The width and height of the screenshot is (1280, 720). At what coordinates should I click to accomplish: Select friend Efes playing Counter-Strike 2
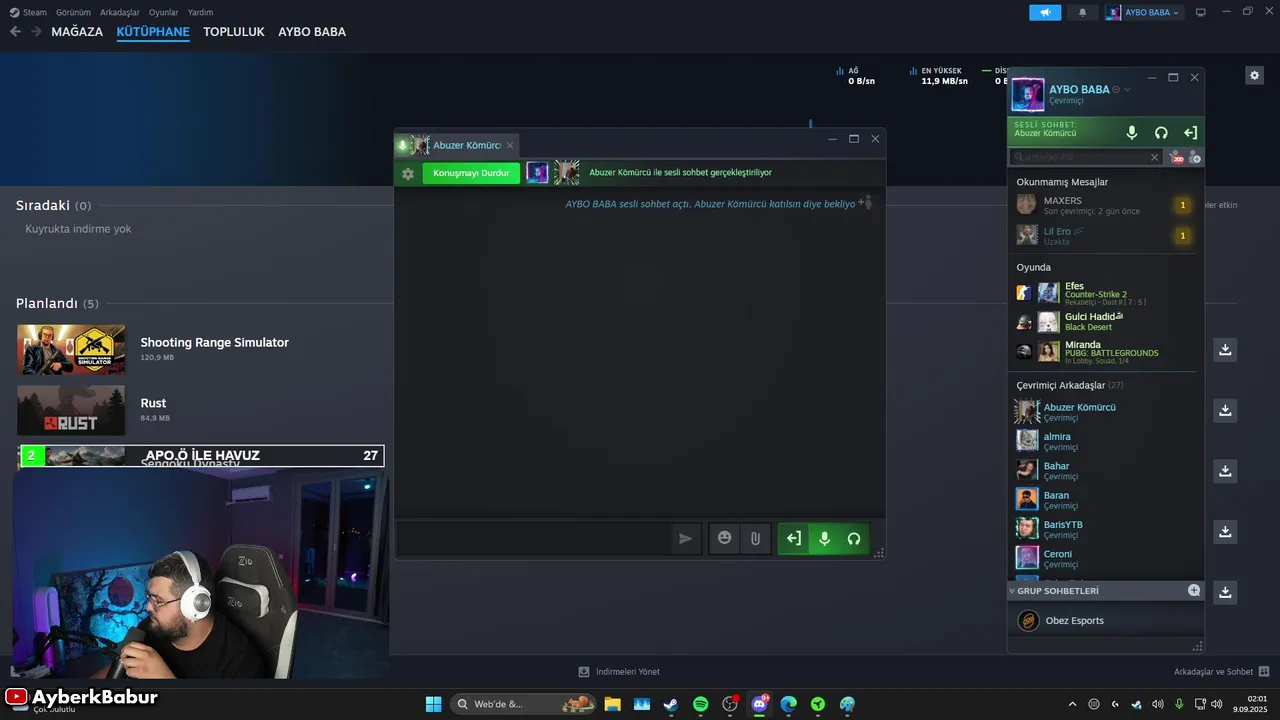point(1105,293)
